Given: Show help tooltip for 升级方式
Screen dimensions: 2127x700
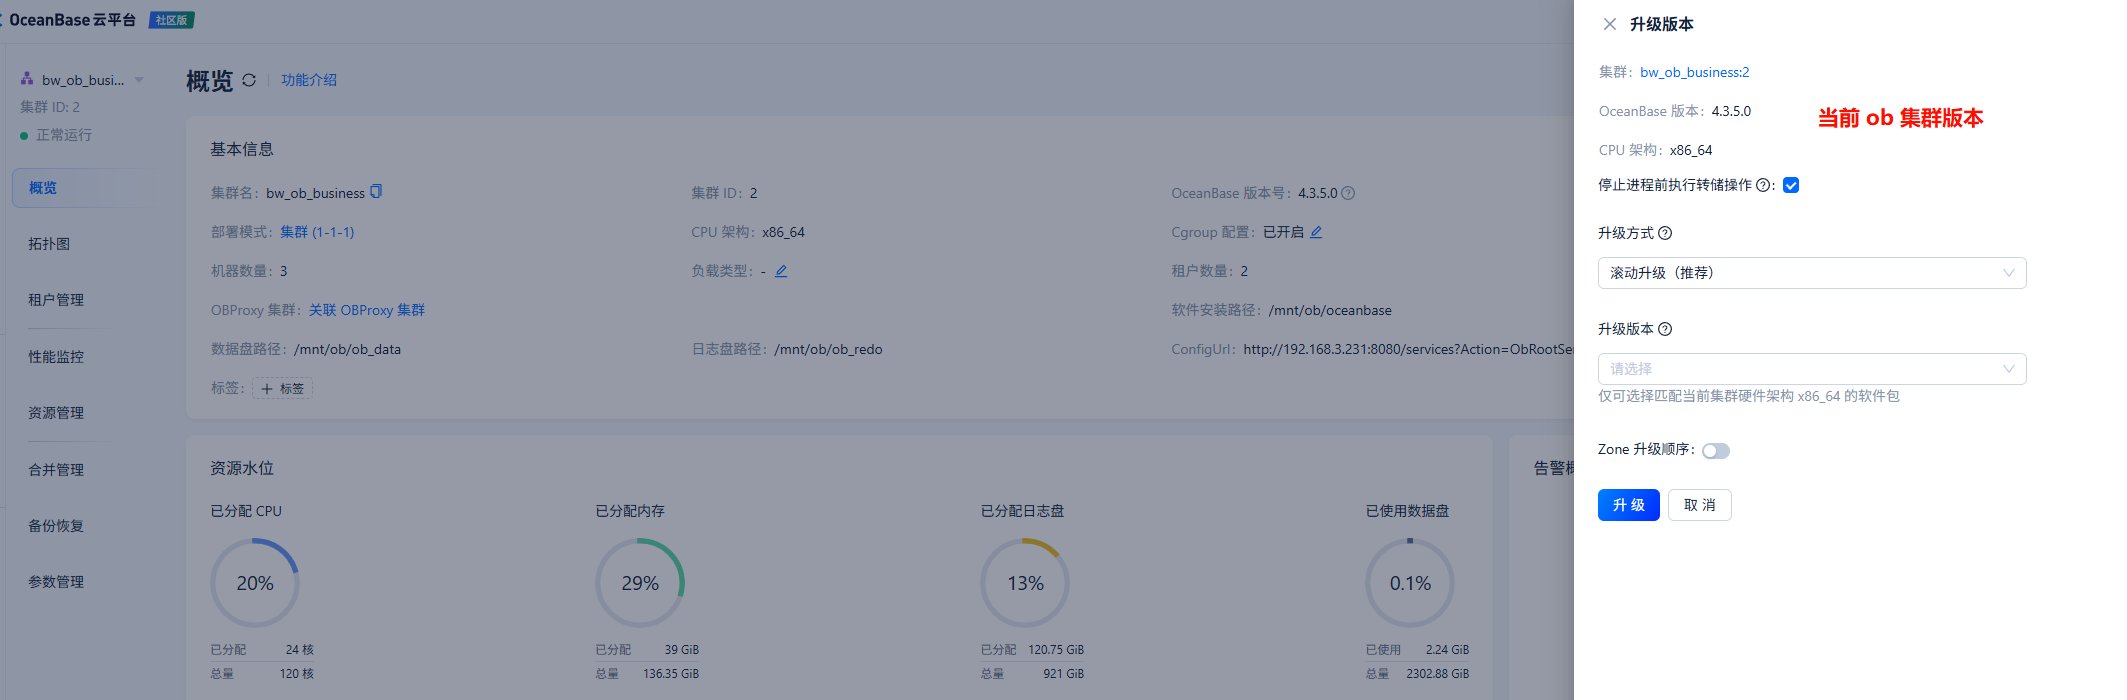Looking at the screenshot, I should pyautogui.click(x=1665, y=233).
